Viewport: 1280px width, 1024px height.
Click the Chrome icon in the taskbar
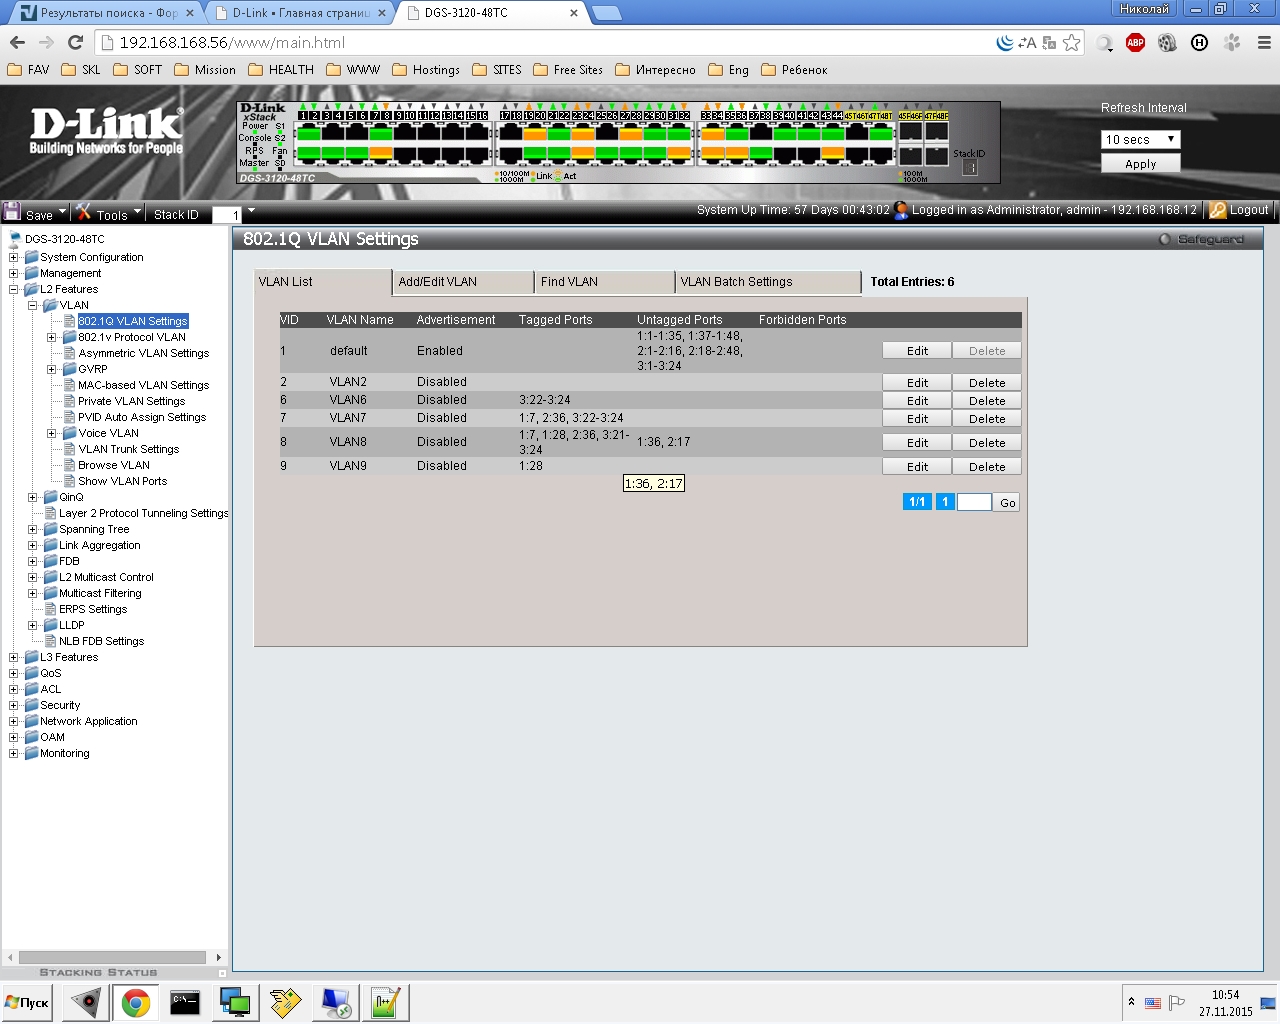coord(136,1002)
